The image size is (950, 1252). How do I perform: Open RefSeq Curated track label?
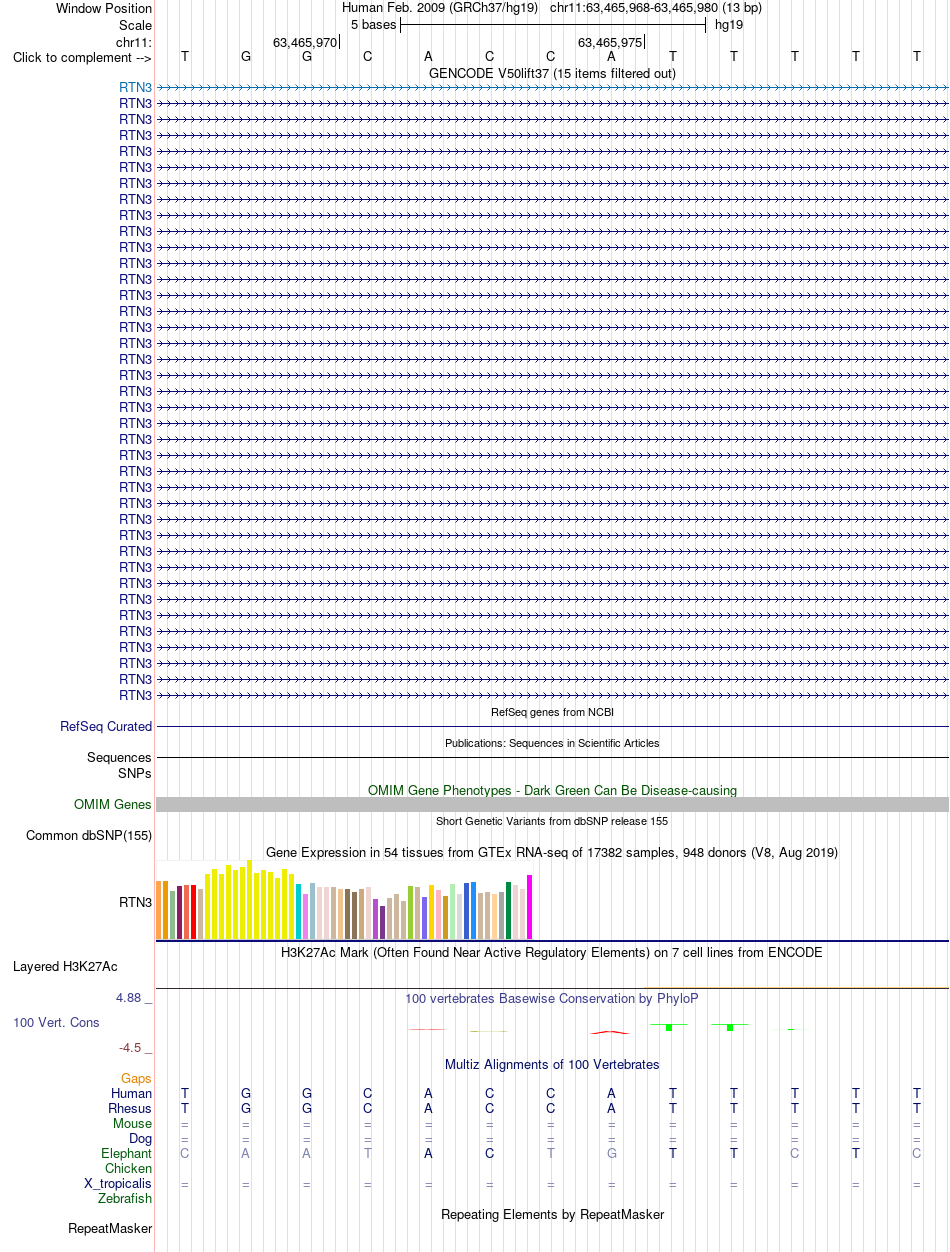(x=106, y=727)
